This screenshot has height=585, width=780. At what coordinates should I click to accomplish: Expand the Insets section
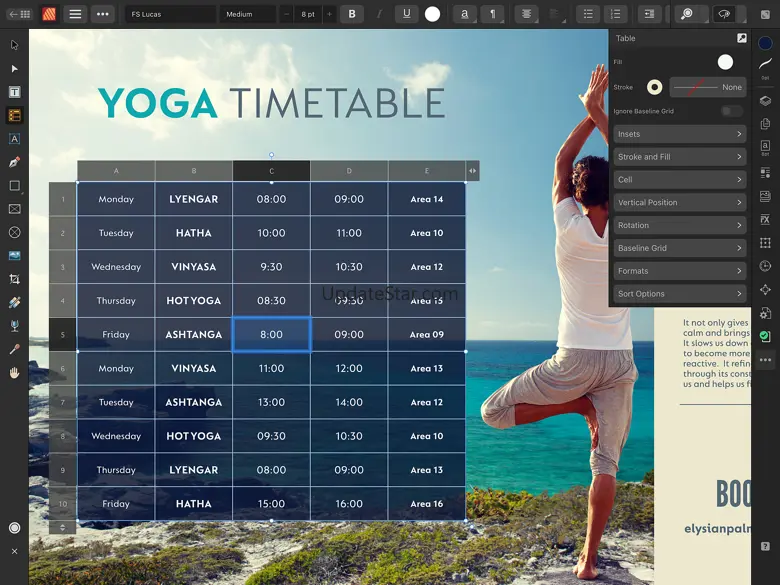[680, 134]
